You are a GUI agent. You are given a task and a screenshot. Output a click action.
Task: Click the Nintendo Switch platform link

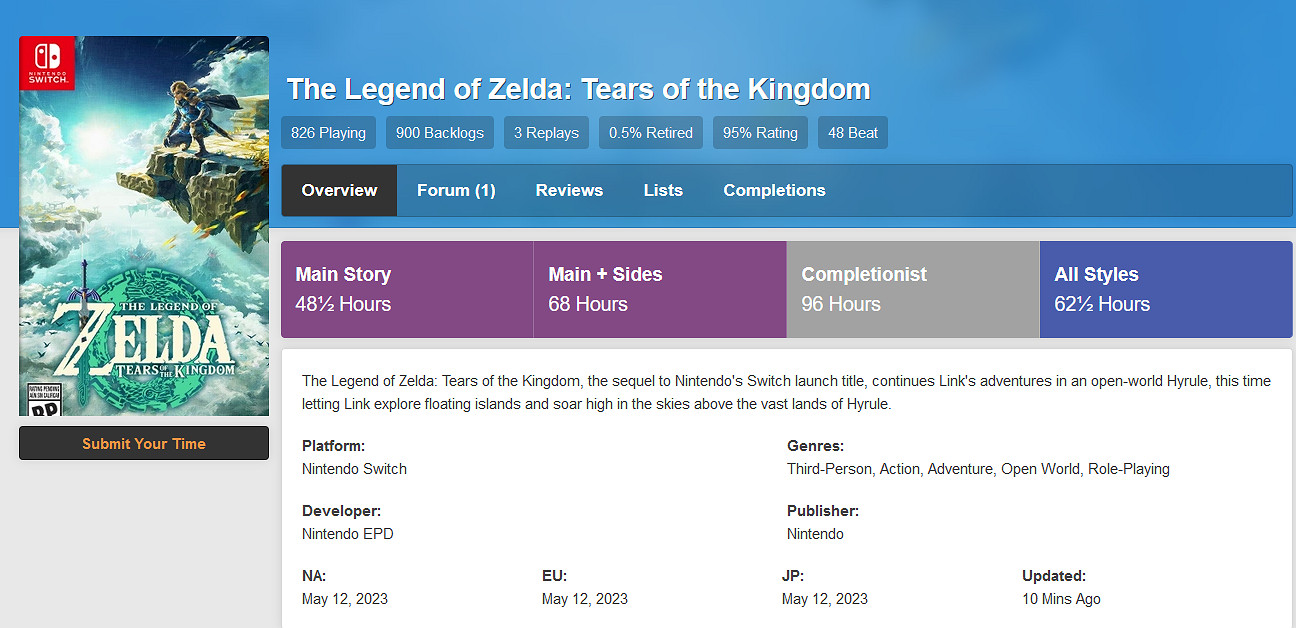click(354, 469)
